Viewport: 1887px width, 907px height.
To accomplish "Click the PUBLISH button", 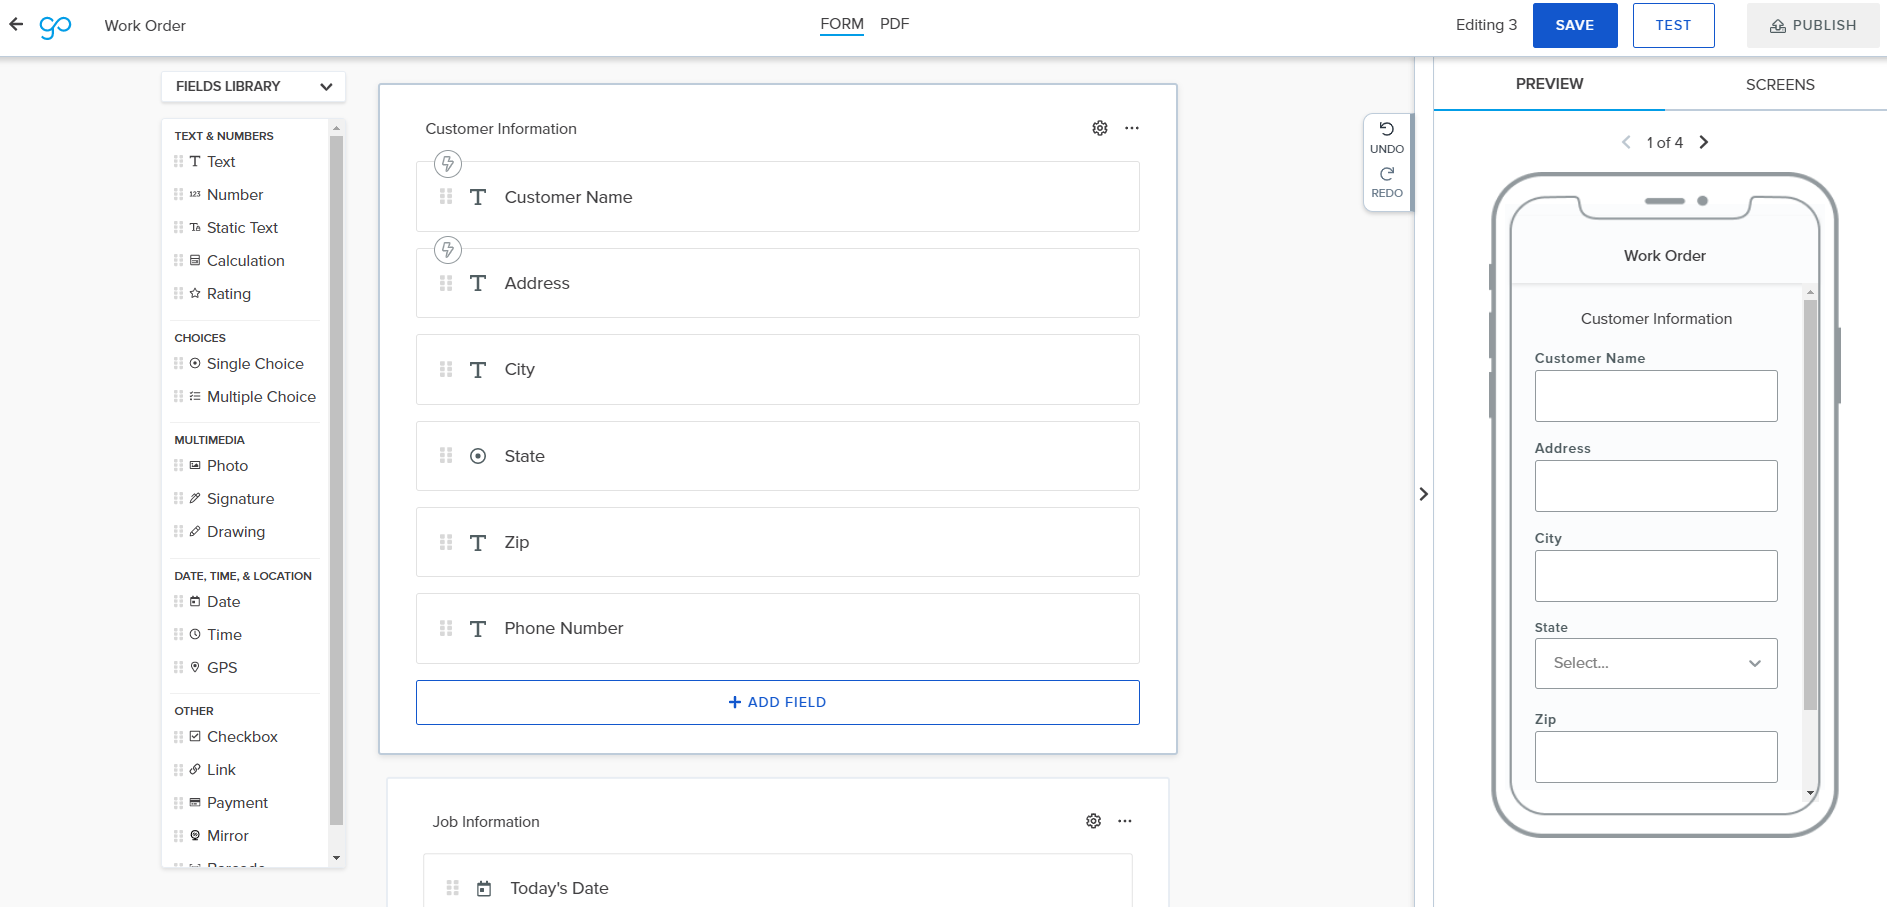I will (1813, 26).
